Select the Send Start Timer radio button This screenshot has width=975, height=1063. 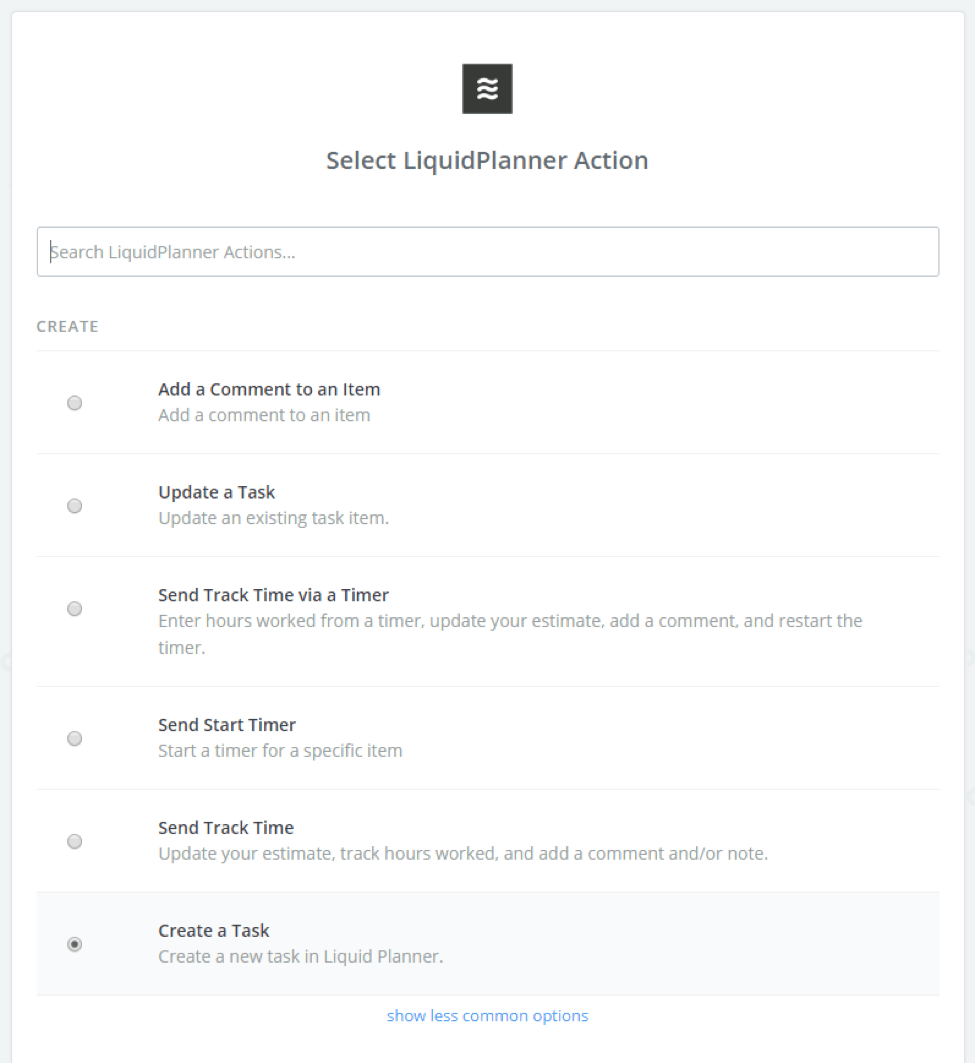coord(75,738)
